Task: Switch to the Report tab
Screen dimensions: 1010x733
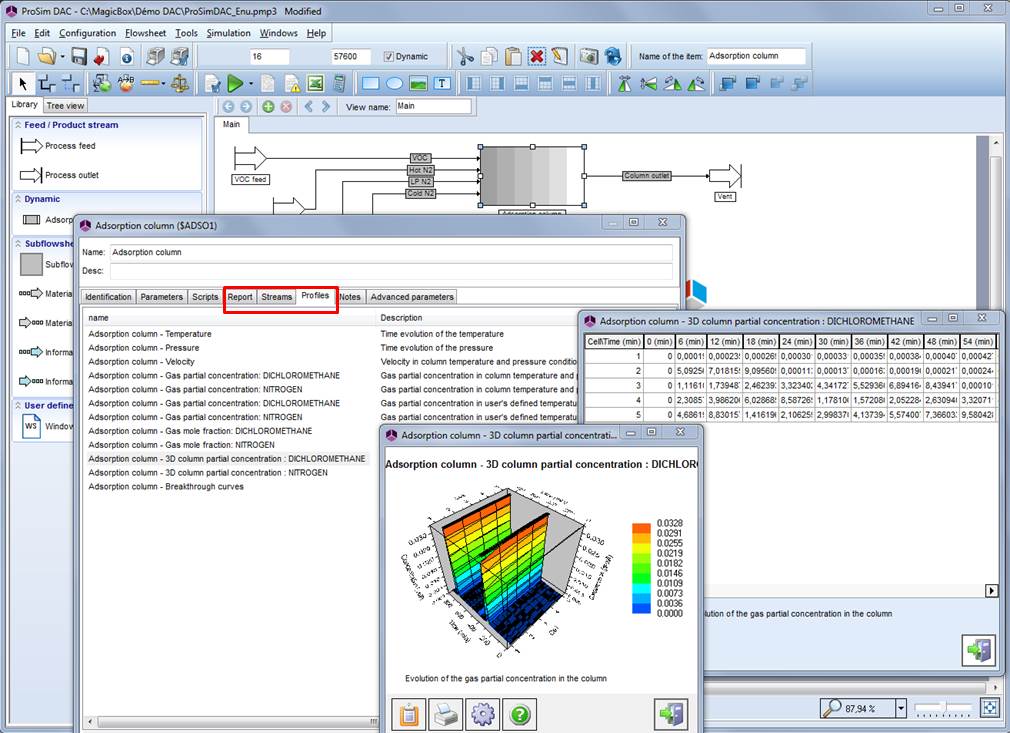Action: [x=240, y=297]
